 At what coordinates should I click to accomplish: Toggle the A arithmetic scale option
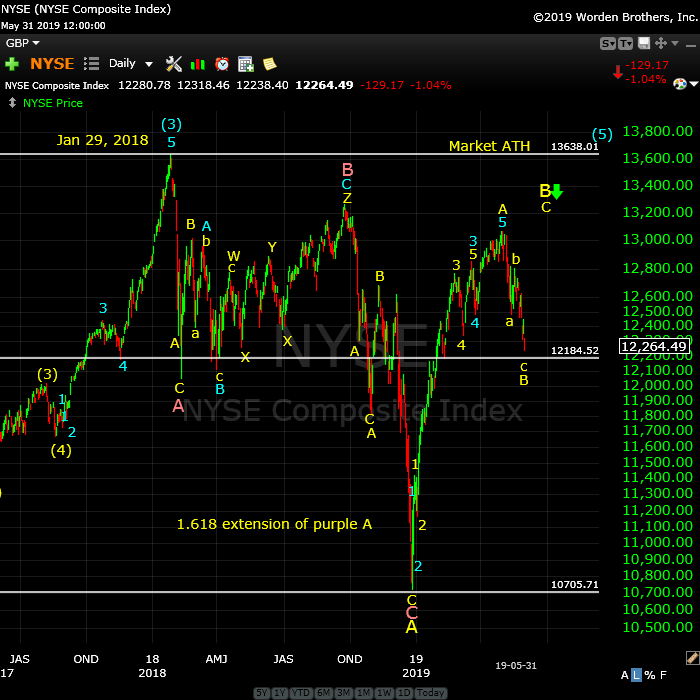pos(625,675)
